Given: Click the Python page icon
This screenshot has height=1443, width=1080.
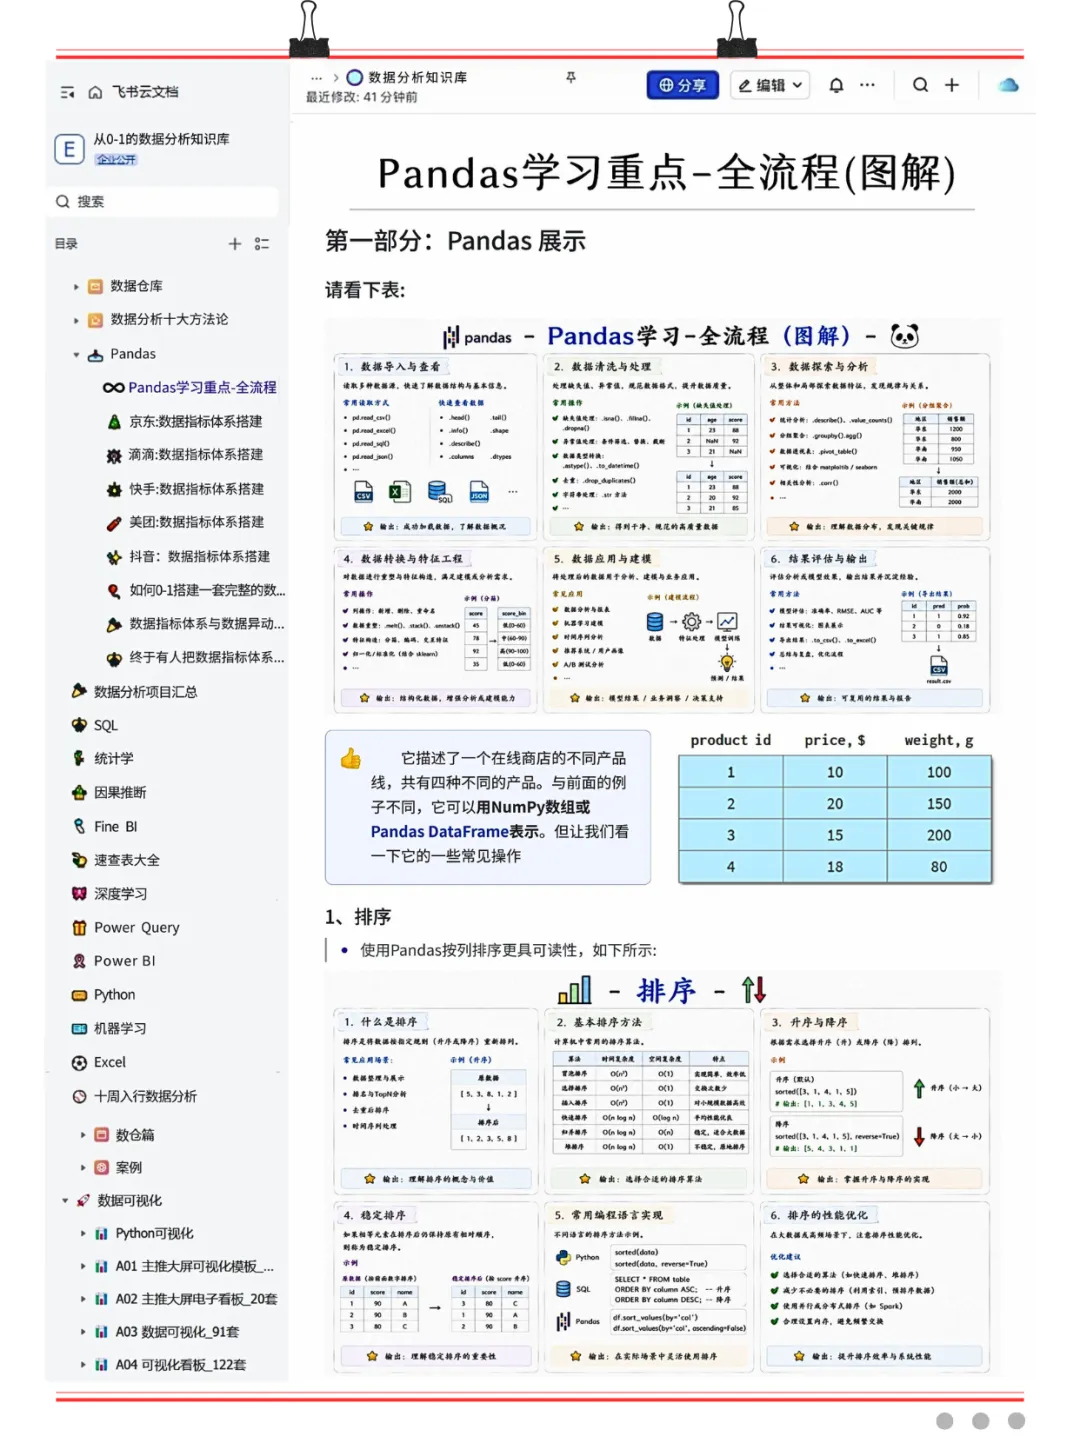Looking at the screenshot, I should [79, 995].
